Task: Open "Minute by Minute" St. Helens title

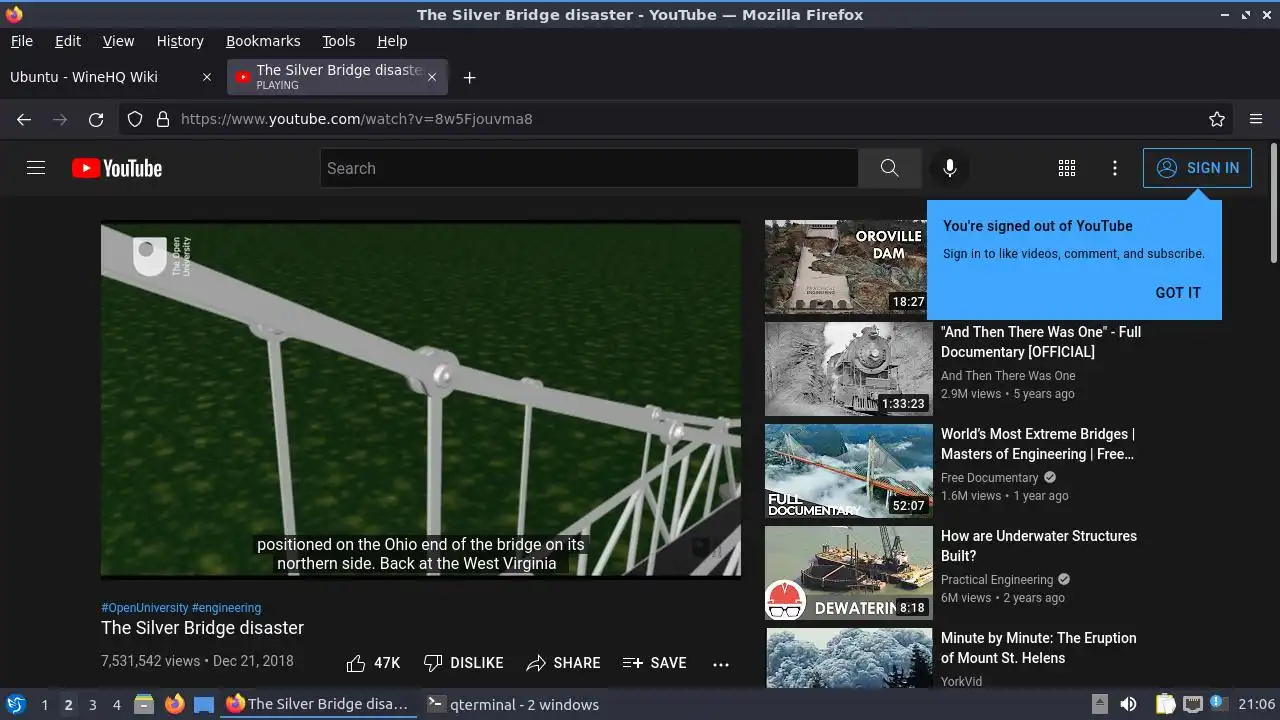Action: pyautogui.click(x=1039, y=648)
